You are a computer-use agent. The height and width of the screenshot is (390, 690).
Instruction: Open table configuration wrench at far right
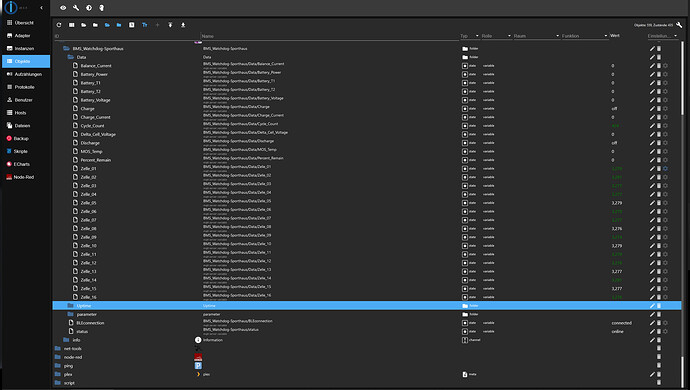pos(679,25)
